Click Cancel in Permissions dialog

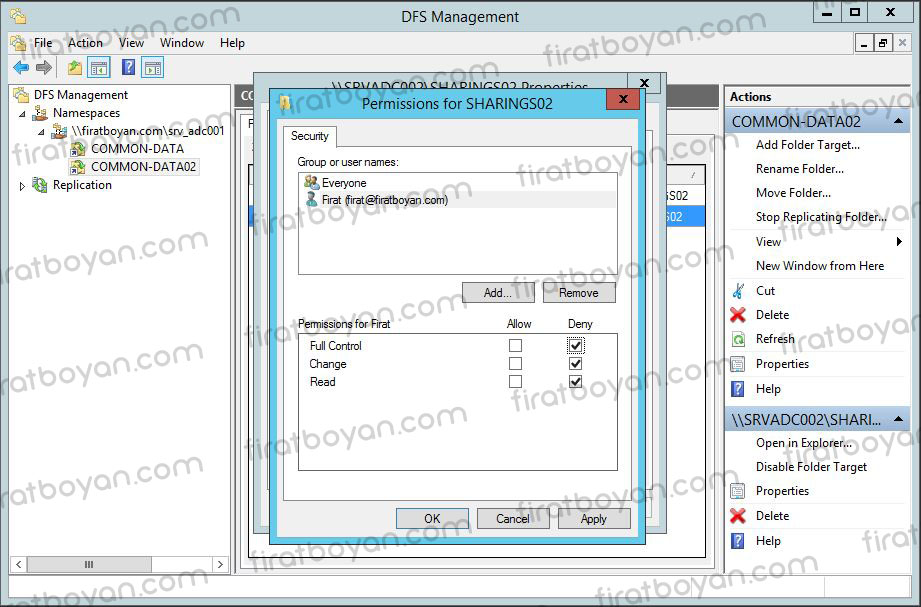513,518
